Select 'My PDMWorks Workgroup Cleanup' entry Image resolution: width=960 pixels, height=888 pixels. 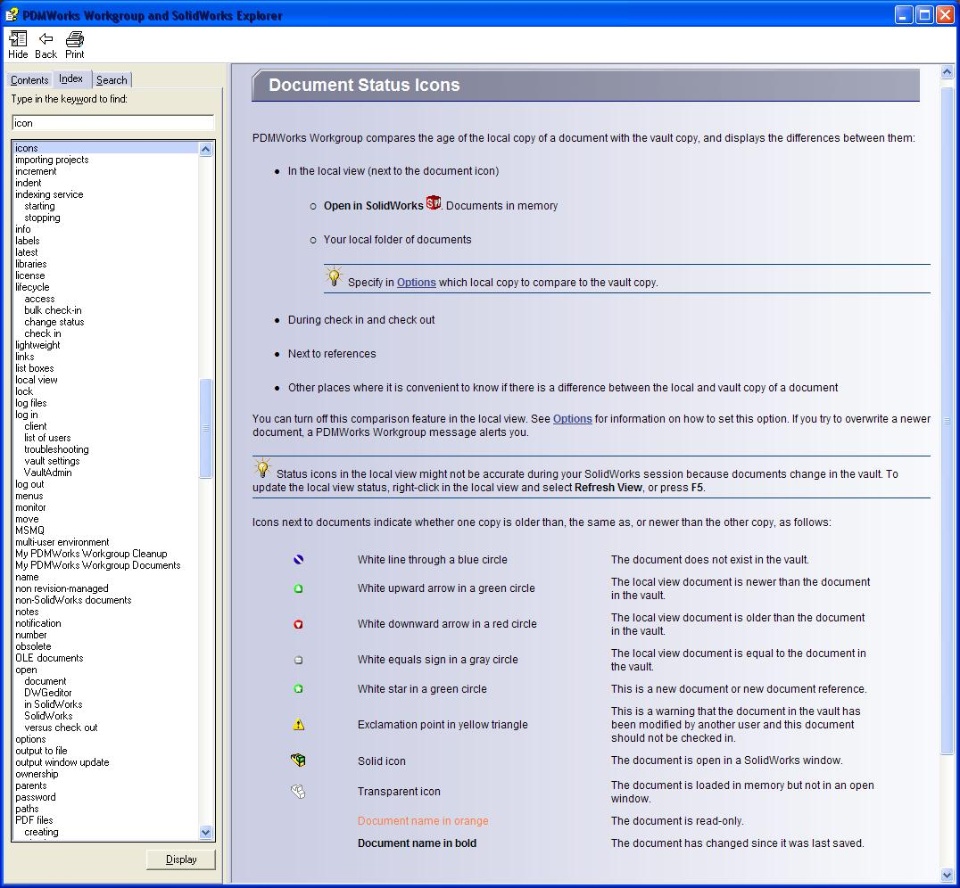[91, 554]
